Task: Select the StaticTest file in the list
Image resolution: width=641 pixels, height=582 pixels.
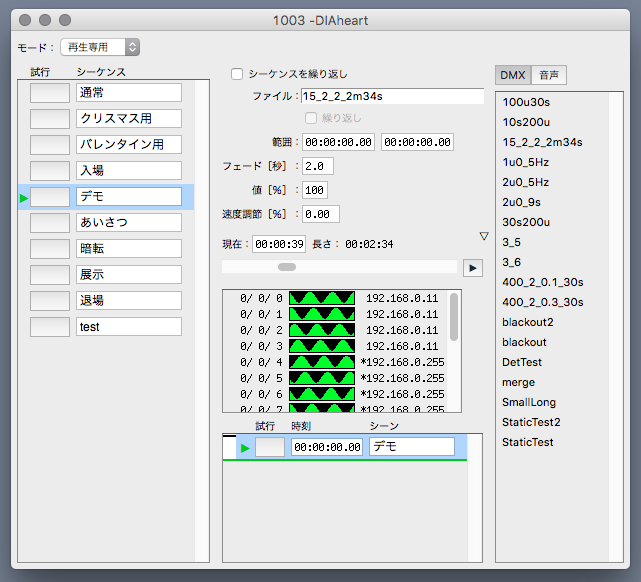Action: (x=528, y=442)
